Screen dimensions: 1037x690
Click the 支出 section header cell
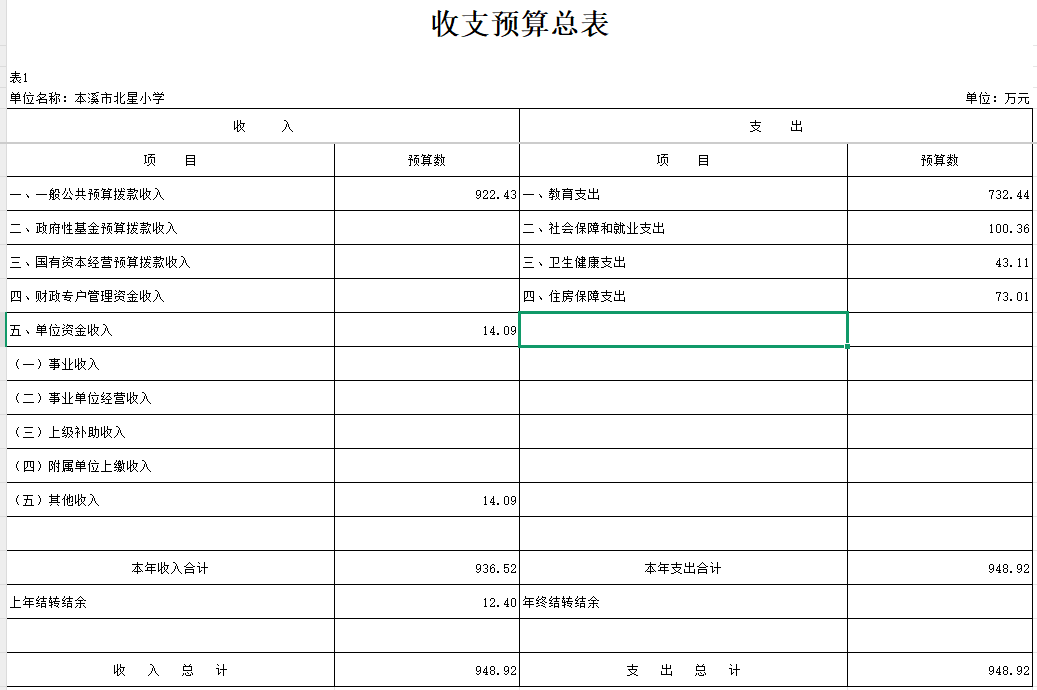click(776, 126)
